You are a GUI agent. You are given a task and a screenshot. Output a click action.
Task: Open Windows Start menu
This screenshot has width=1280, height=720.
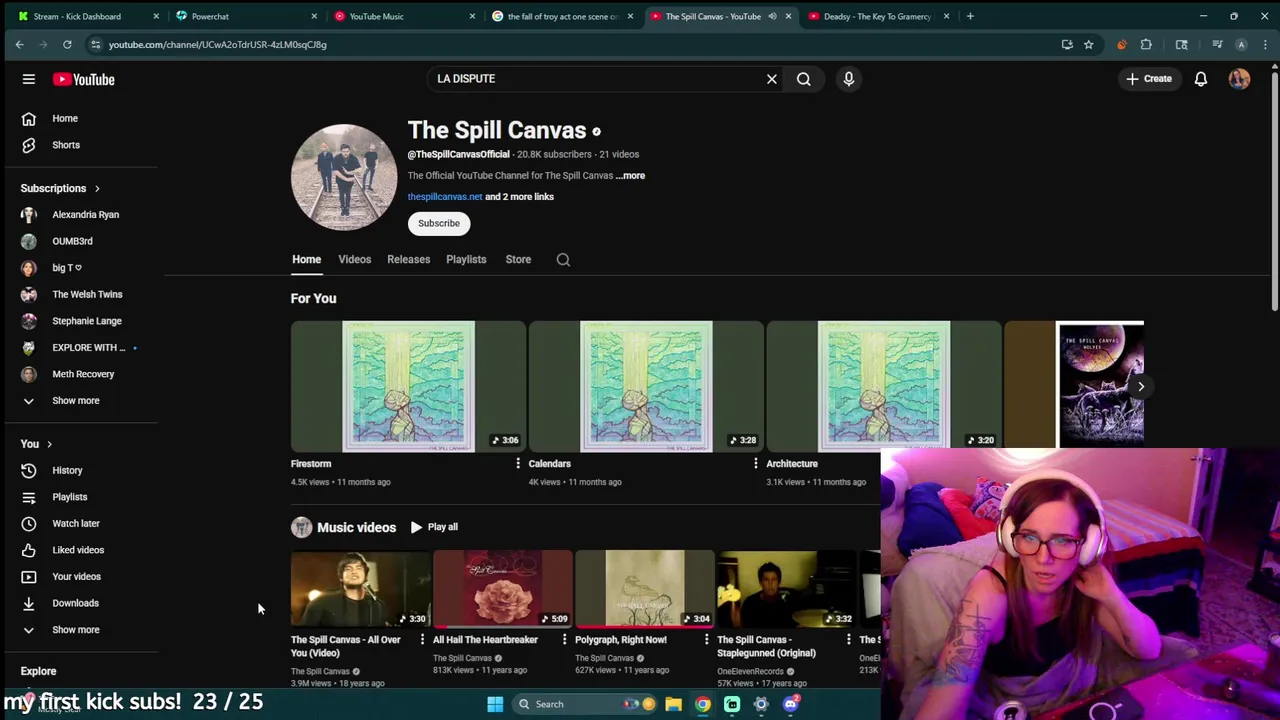coord(495,704)
